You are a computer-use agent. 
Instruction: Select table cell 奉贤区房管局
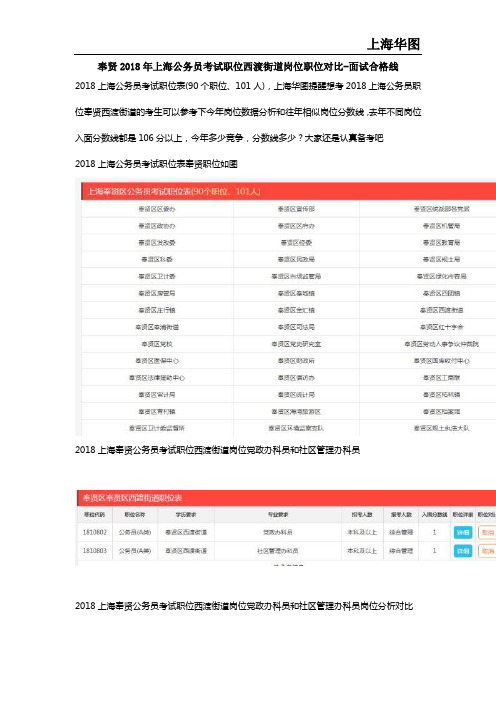click(157, 293)
